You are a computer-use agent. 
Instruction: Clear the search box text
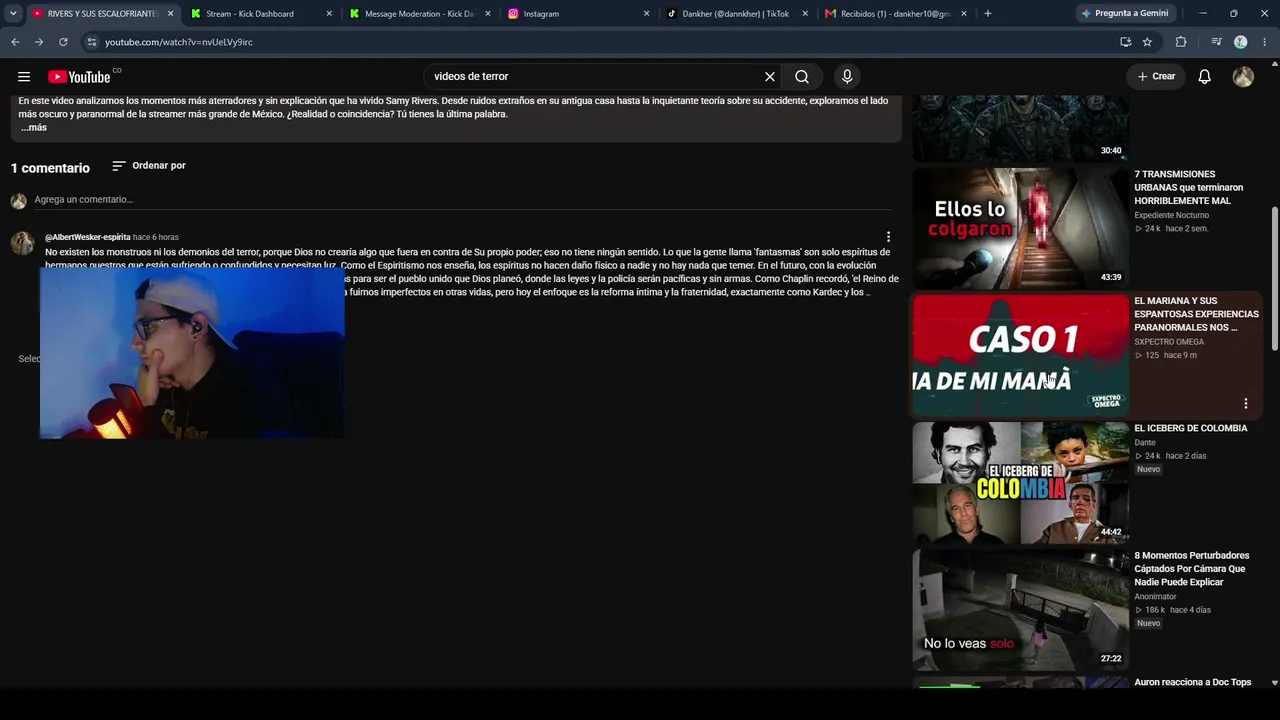(770, 76)
